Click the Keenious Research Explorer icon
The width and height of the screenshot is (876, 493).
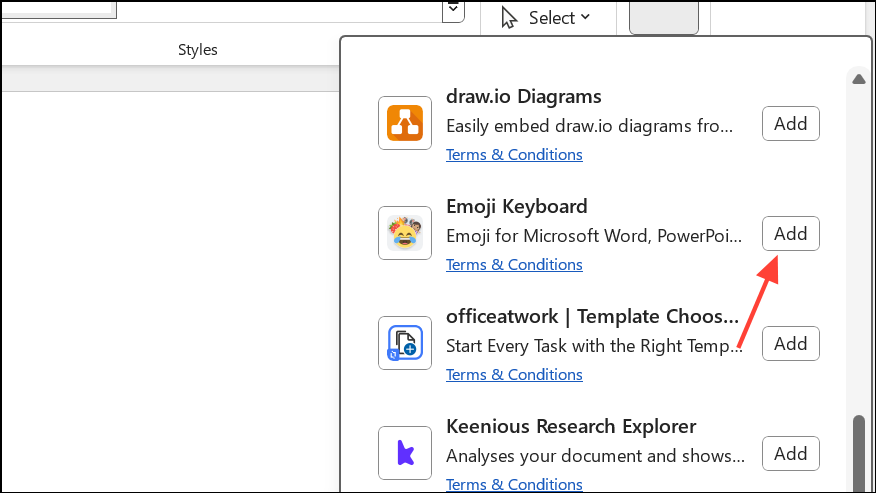[405, 453]
